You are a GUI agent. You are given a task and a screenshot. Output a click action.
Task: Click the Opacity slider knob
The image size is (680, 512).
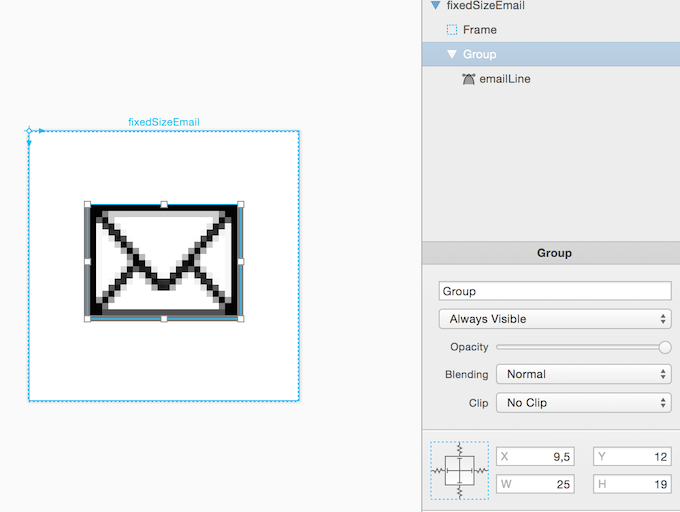tap(665, 347)
